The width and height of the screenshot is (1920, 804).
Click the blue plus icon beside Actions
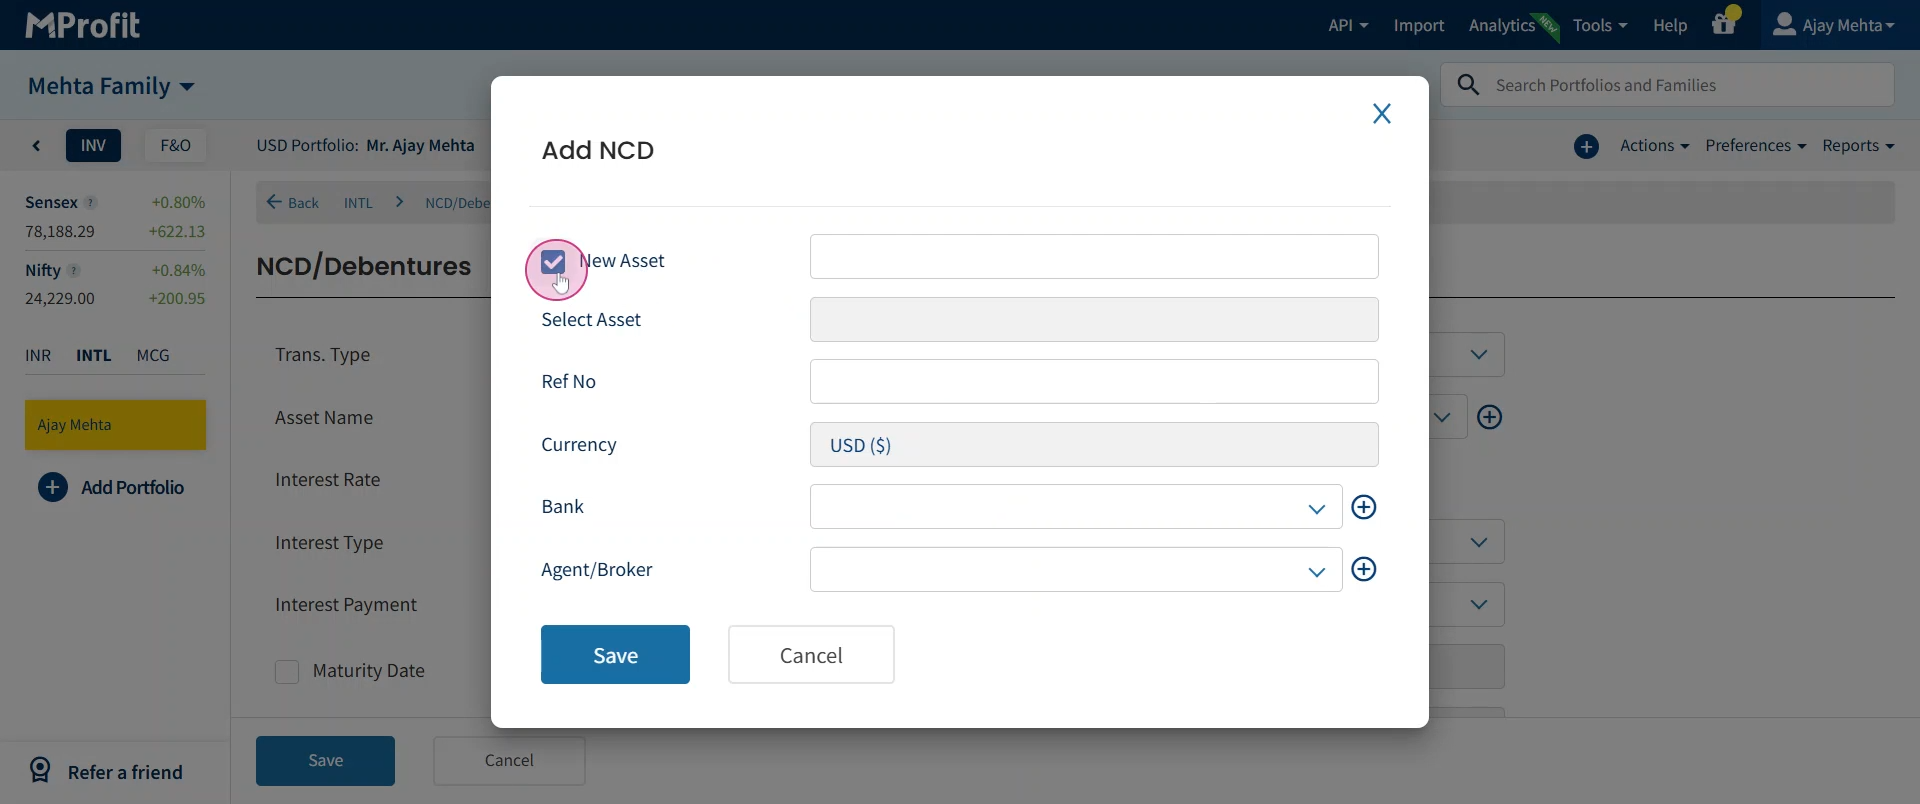click(1586, 147)
